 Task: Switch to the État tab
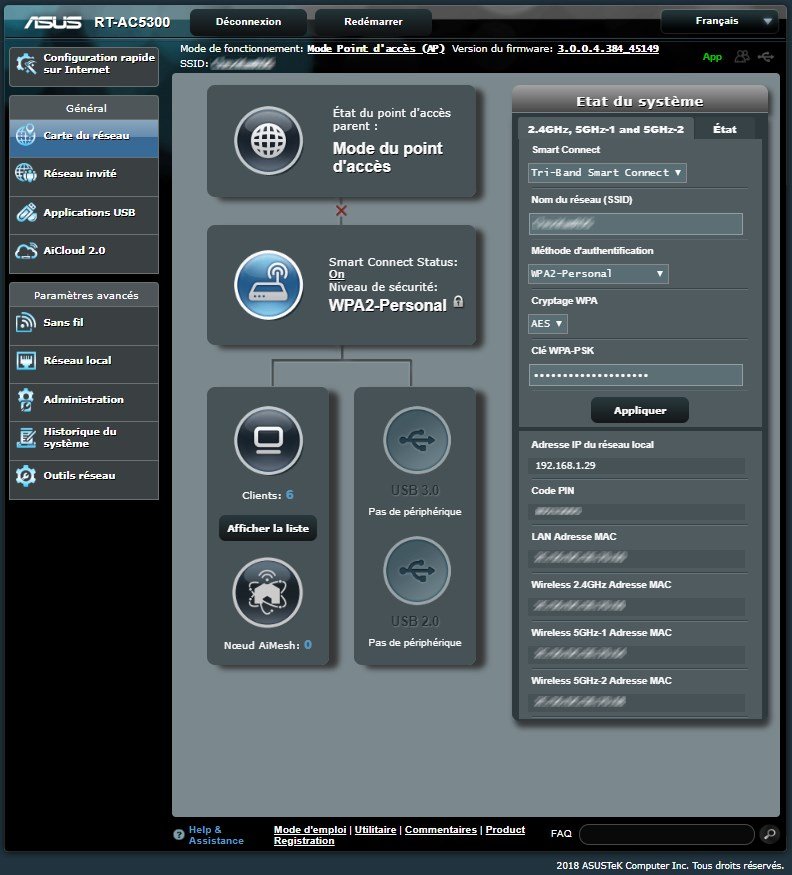pos(725,129)
